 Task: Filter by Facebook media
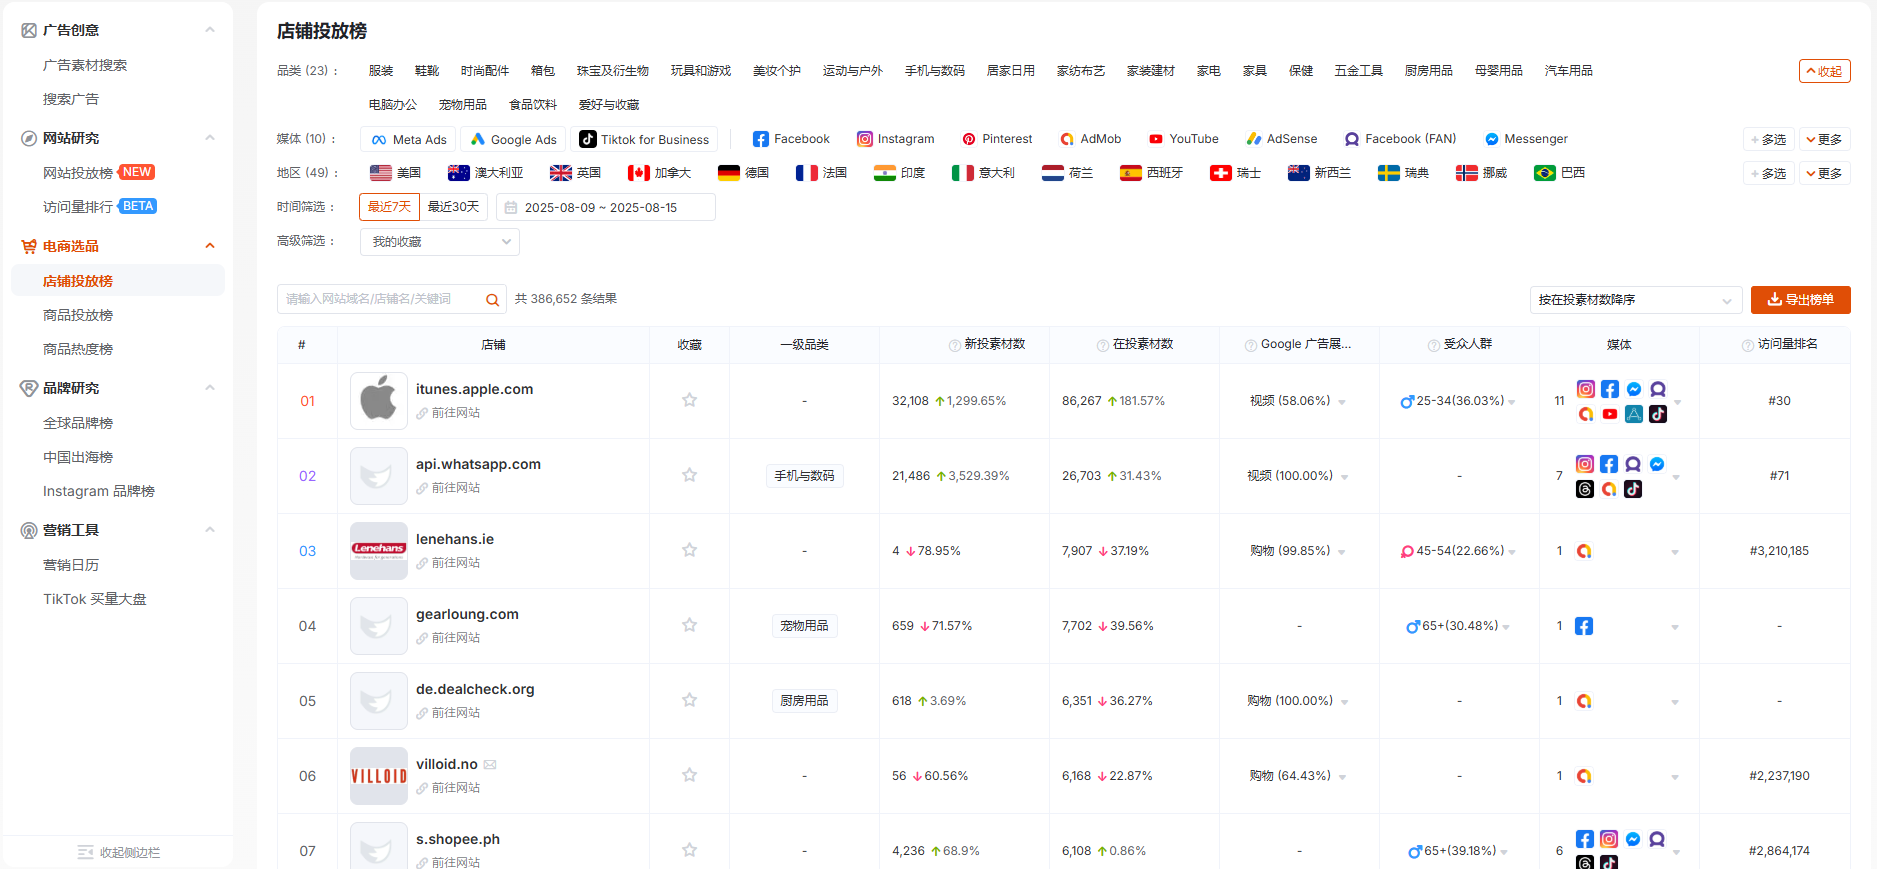pyautogui.click(x=791, y=139)
